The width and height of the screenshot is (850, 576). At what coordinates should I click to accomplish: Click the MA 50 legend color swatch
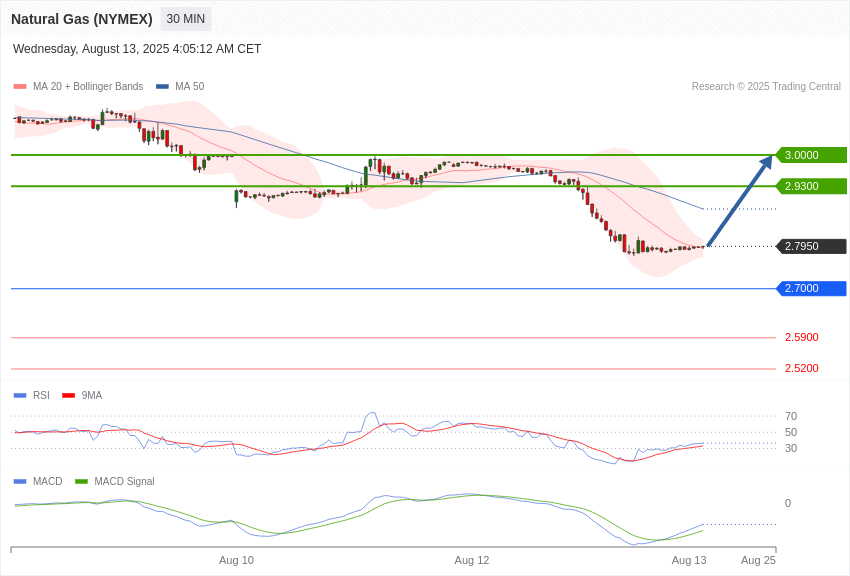[x=162, y=87]
